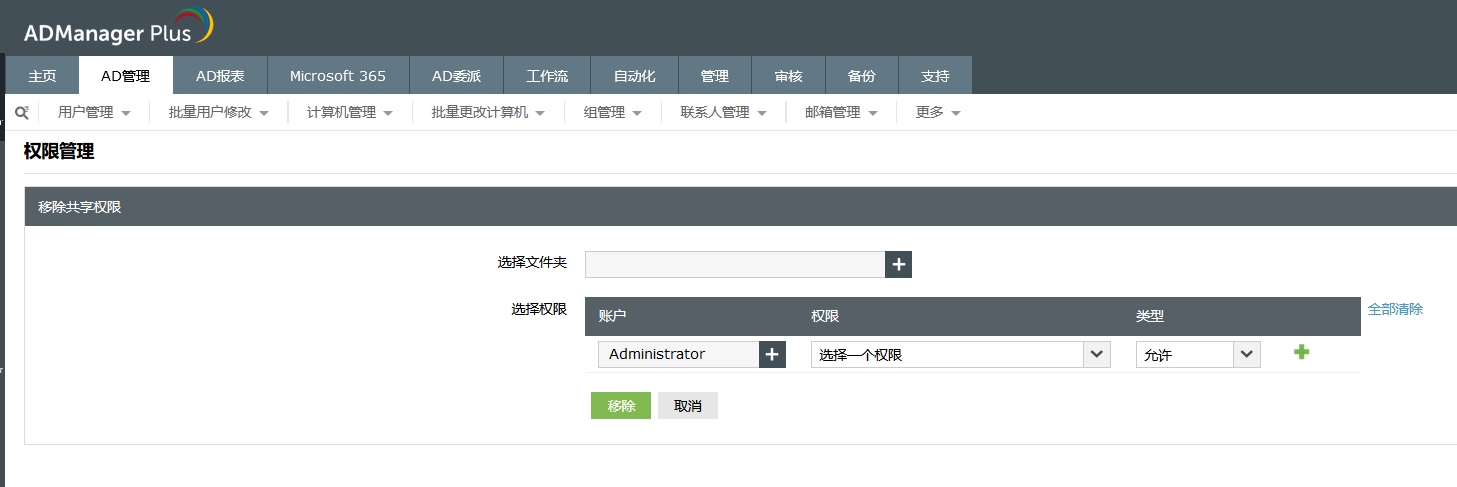Click plus button beside Administrator account
The height and width of the screenshot is (487, 1457).
click(772, 354)
